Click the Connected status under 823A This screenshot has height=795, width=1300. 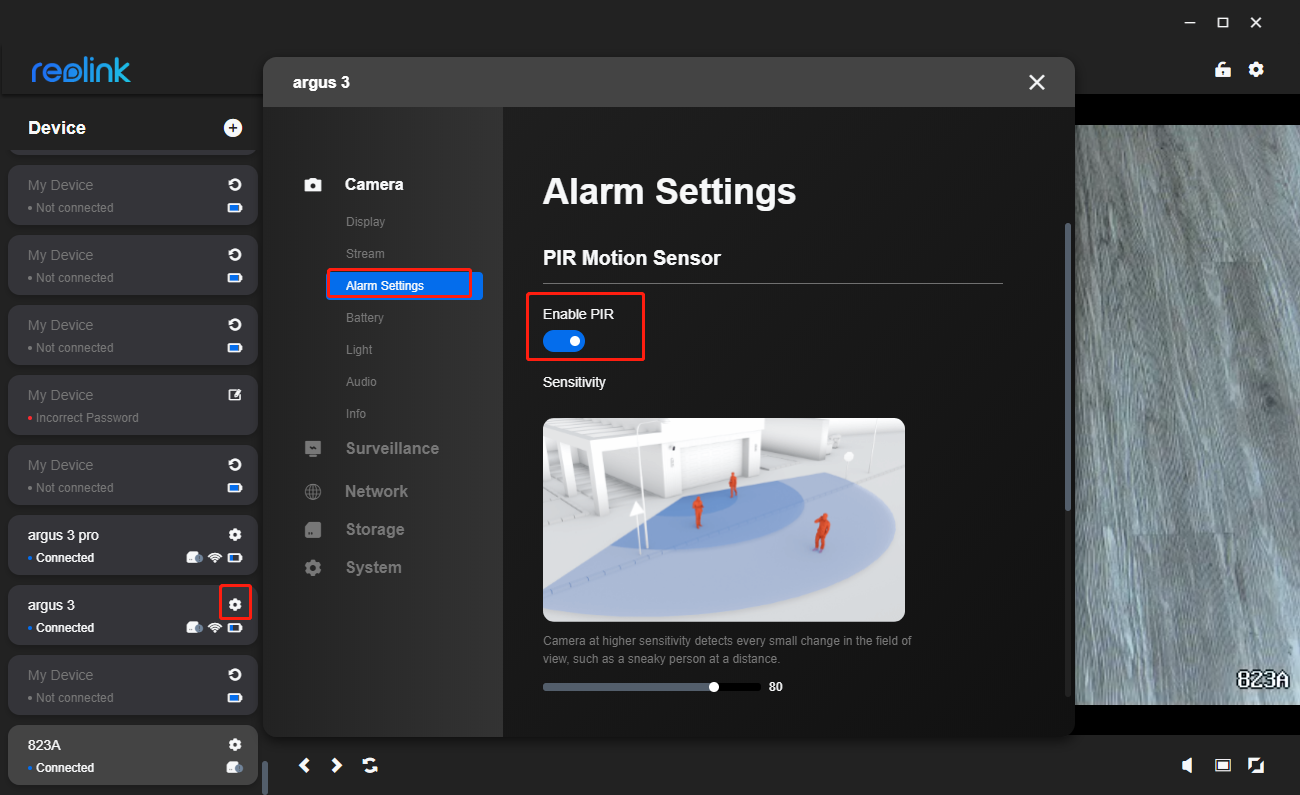[65, 768]
